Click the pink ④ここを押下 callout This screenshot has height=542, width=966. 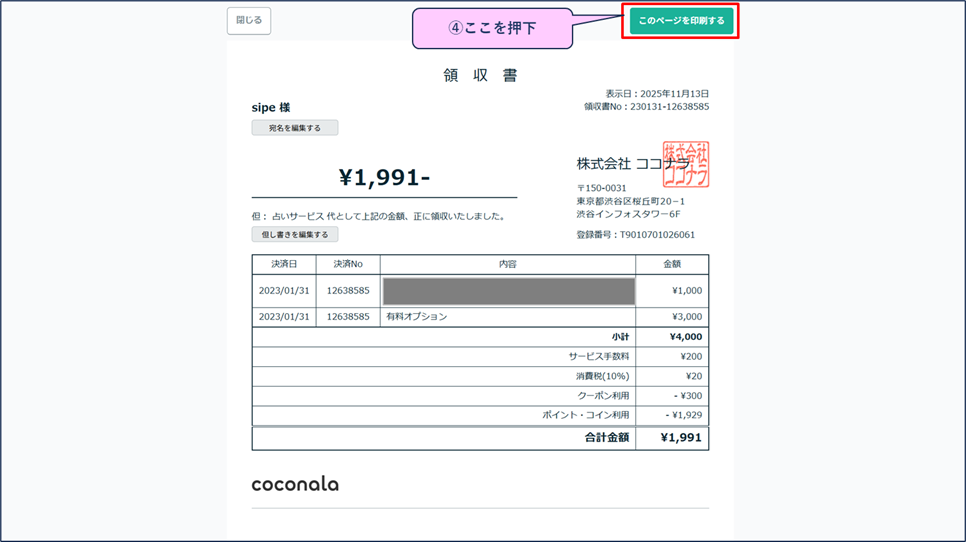(492, 28)
